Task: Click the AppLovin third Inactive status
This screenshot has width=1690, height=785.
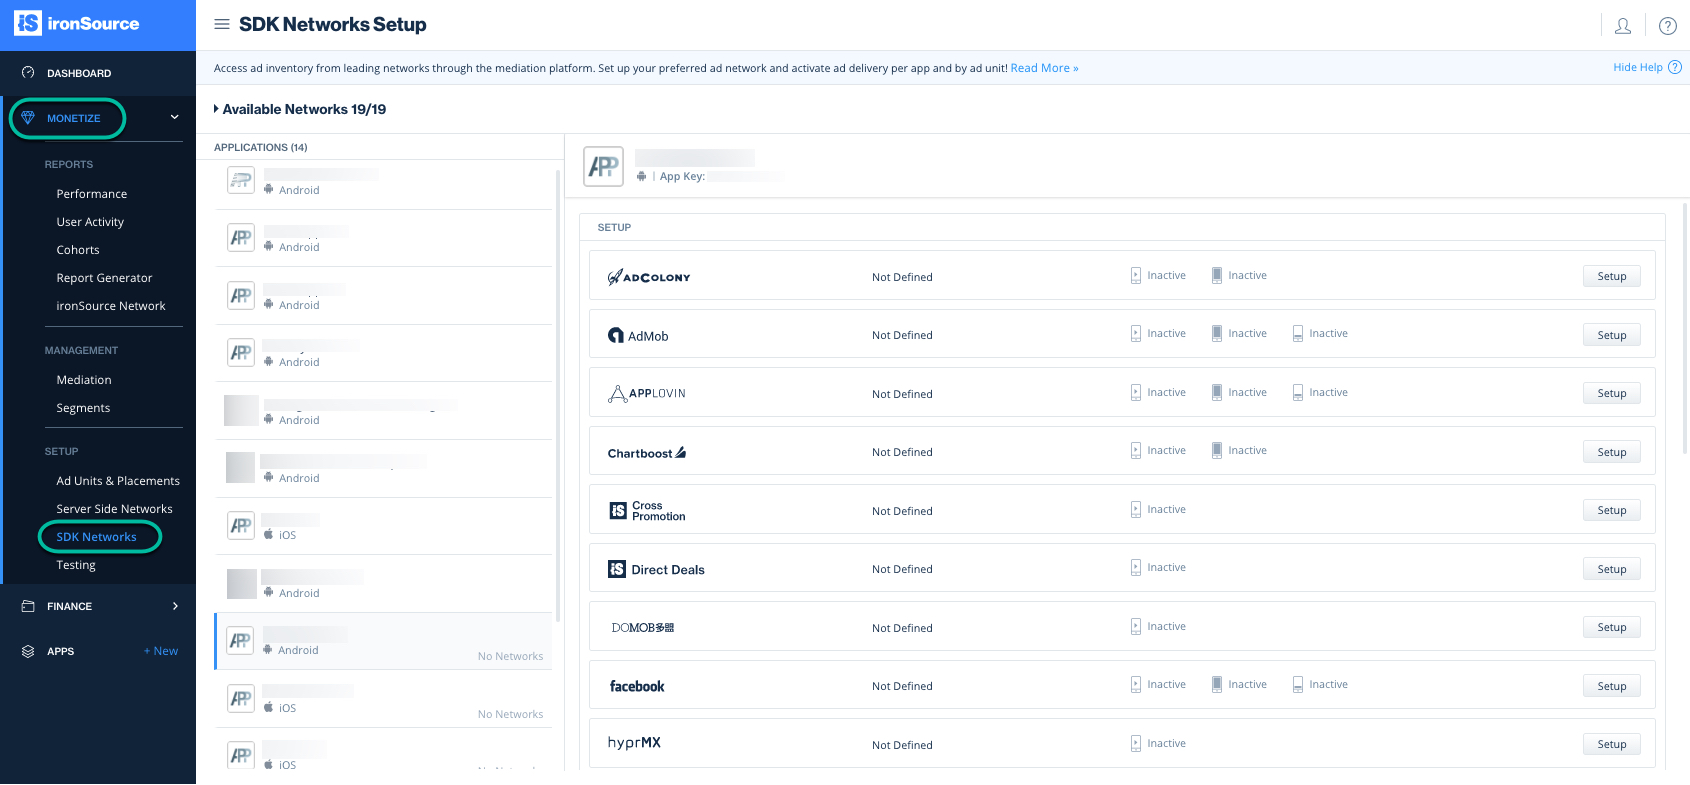Action: point(1320,393)
